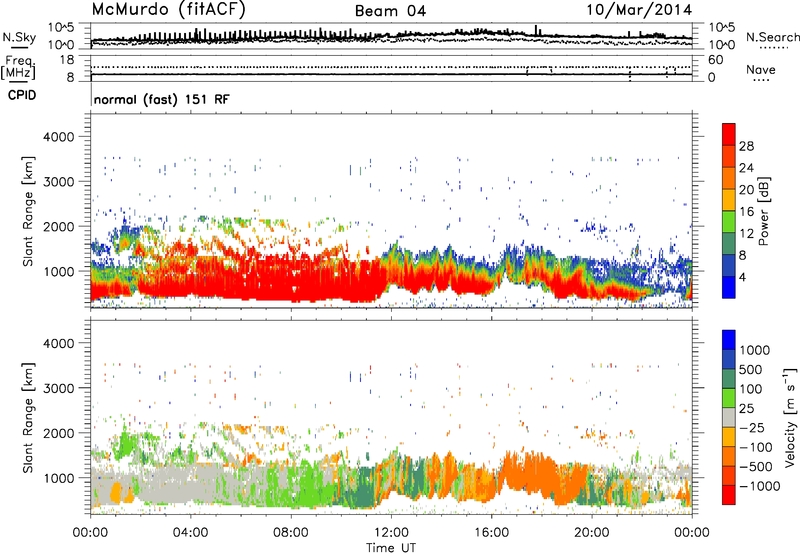The height and width of the screenshot is (554, 800).
Task: Select the 2000 km tick on the velocity panel
Action: (58, 434)
